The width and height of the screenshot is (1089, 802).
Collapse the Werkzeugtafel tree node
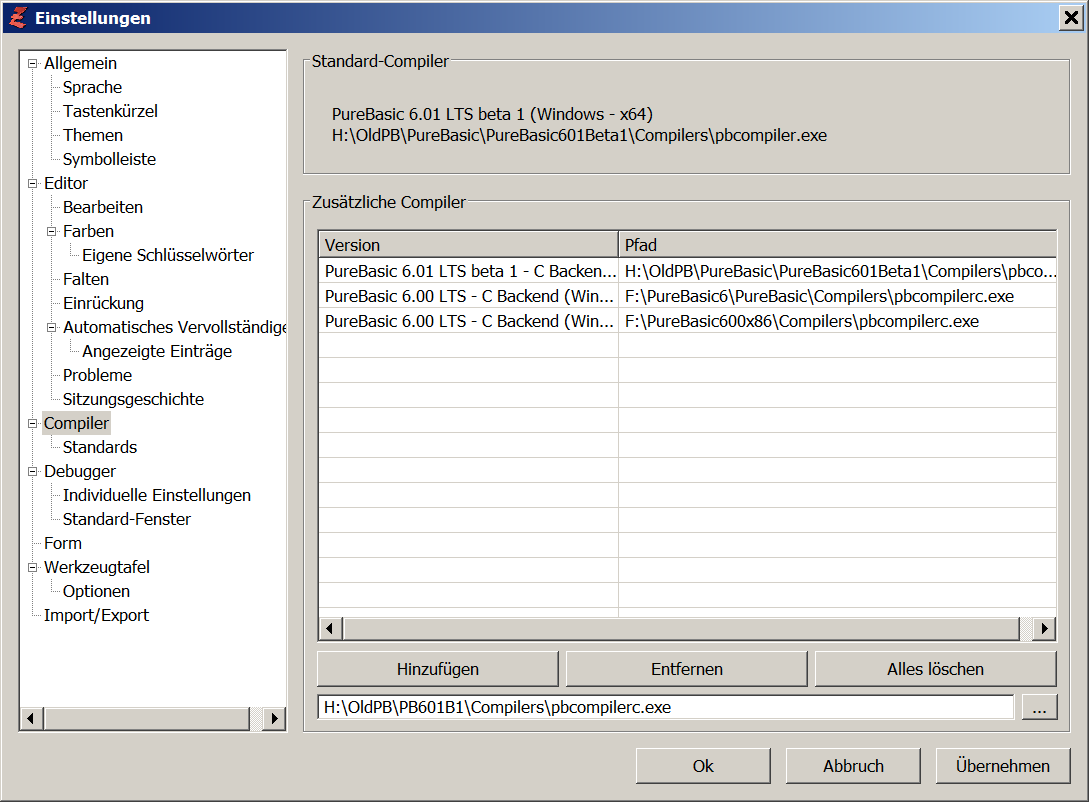32,567
